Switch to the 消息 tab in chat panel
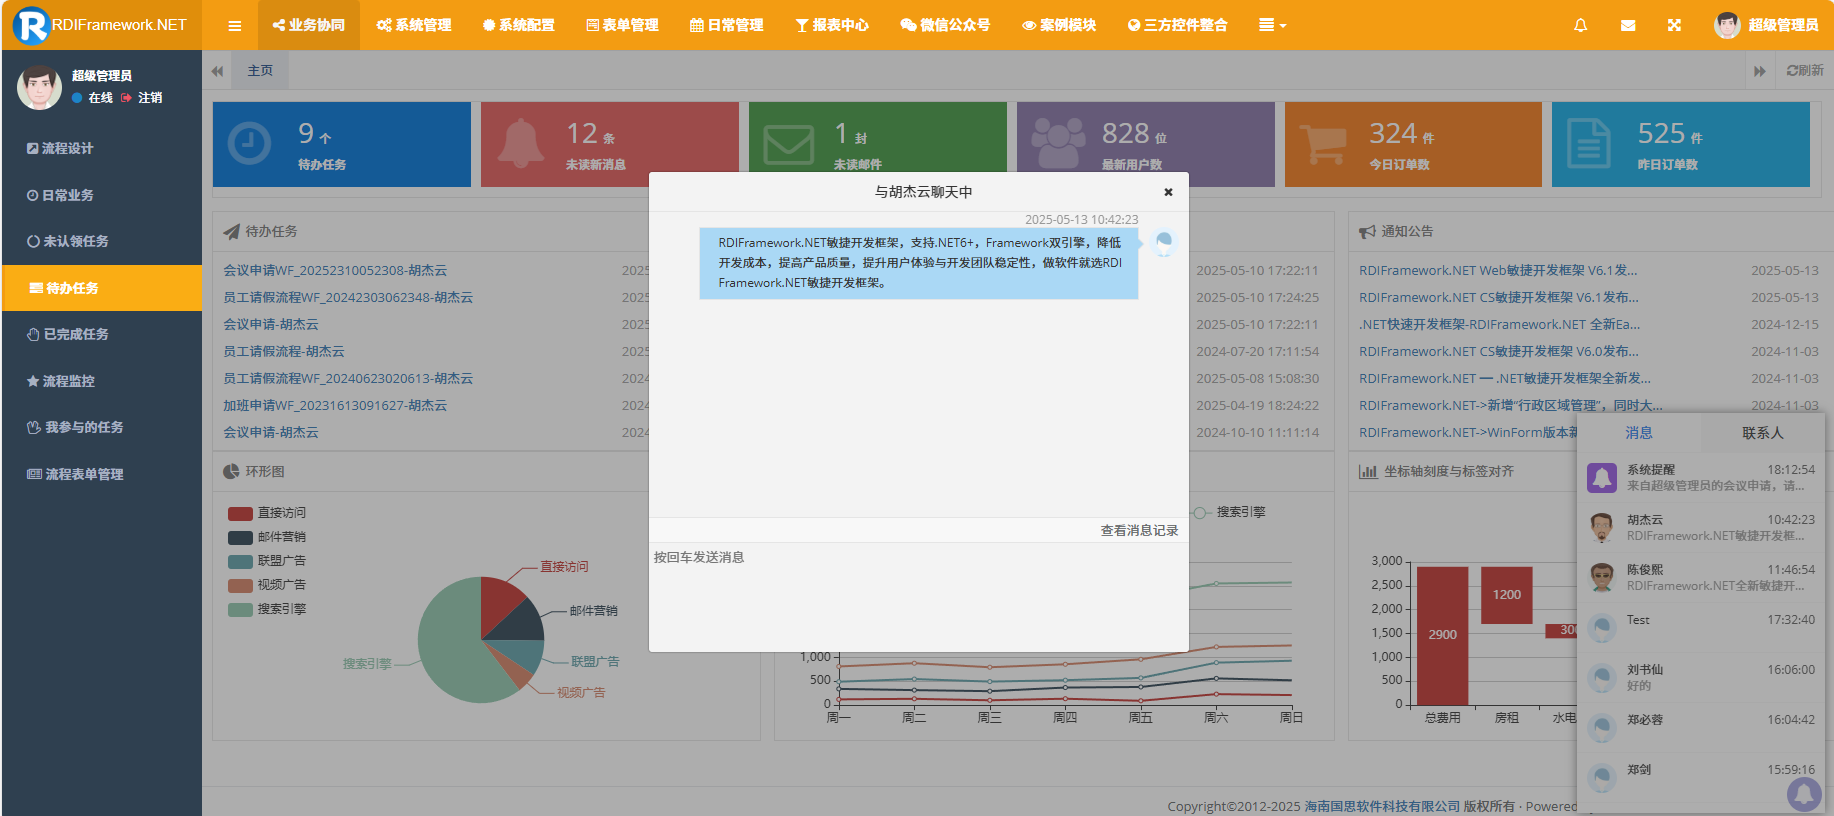Image resolution: width=1834 pixels, height=816 pixels. pos(1639,433)
